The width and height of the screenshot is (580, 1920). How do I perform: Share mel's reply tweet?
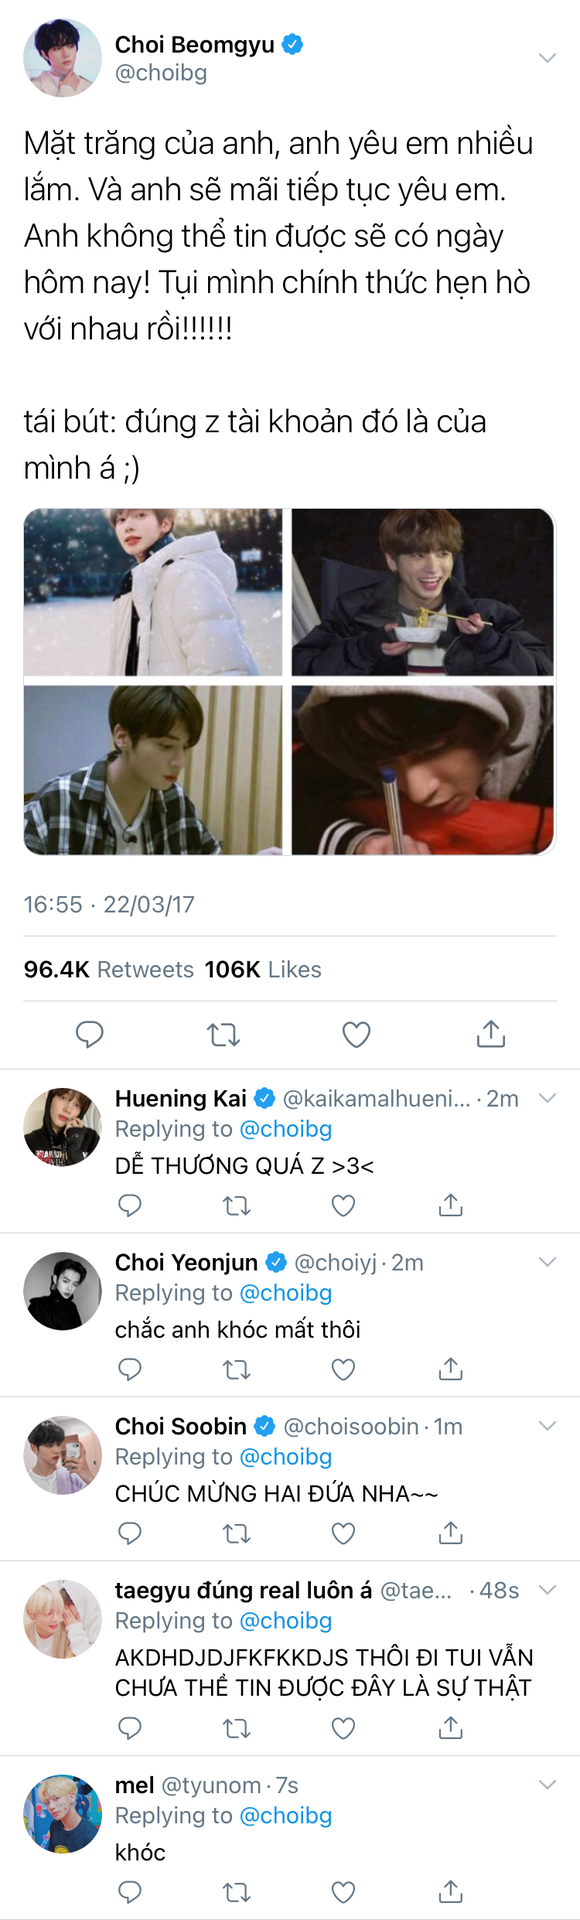click(451, 1891)
